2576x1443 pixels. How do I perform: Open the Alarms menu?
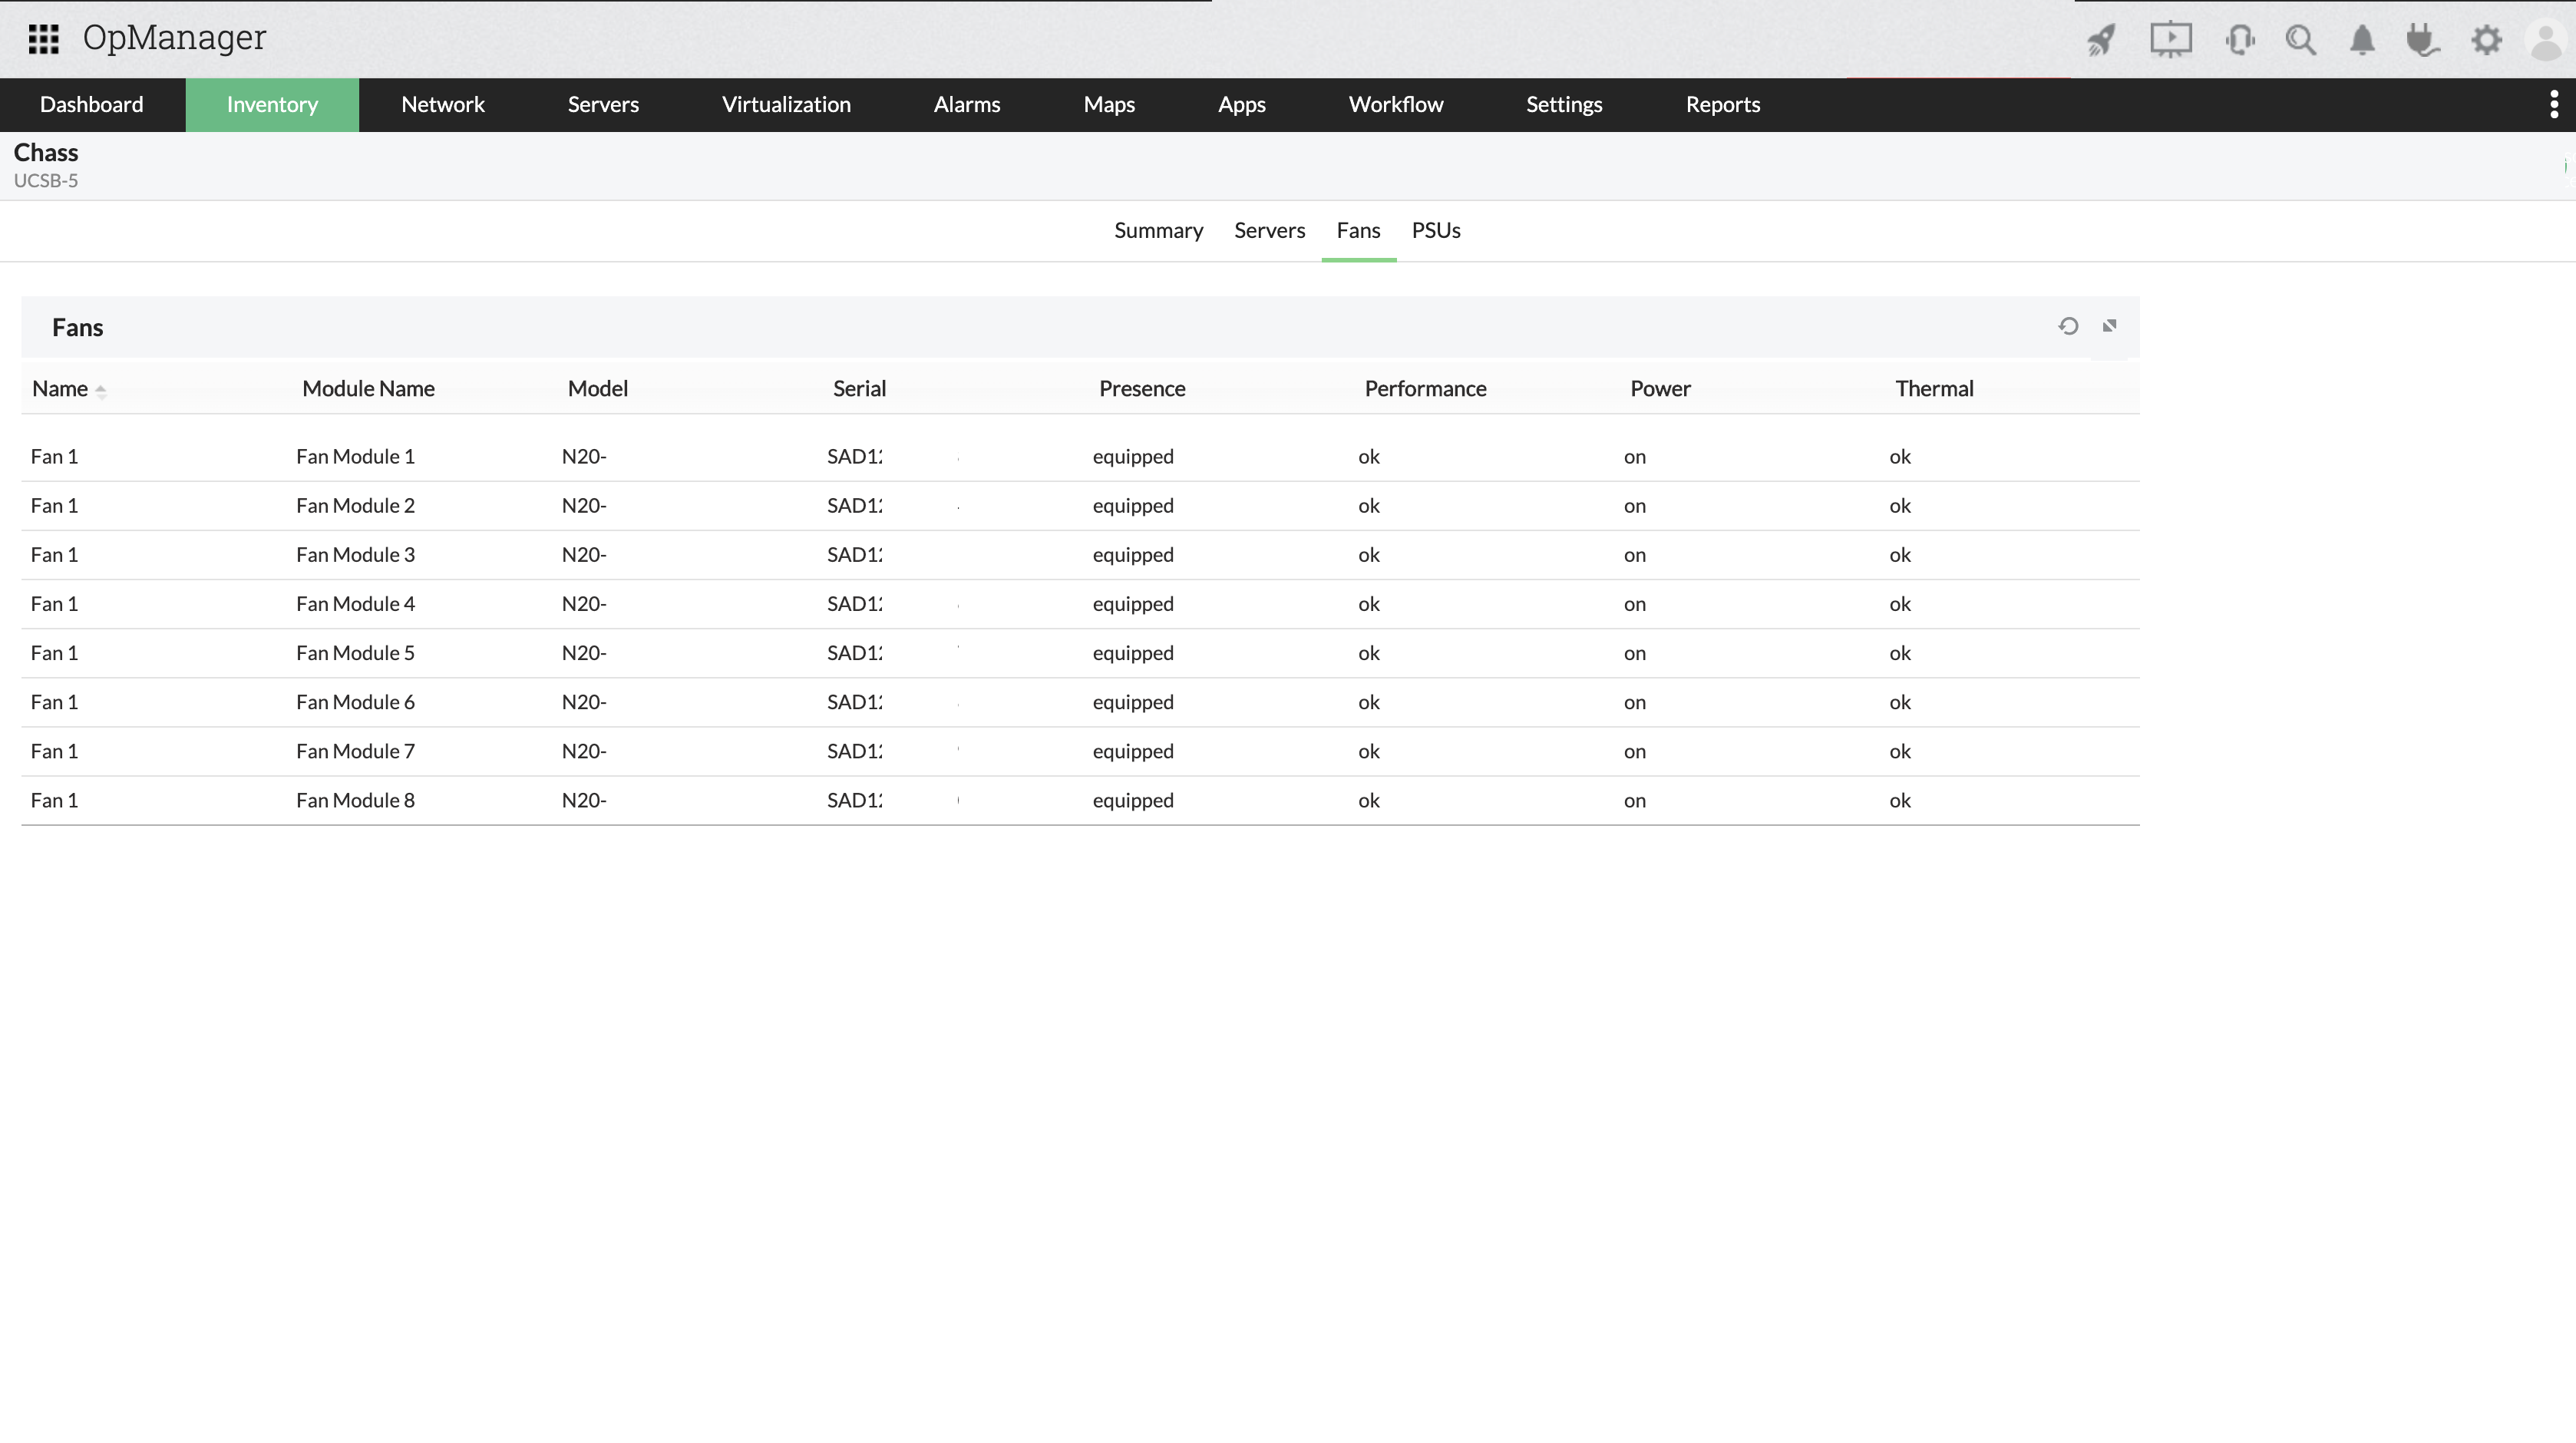[x=966, y=104]
